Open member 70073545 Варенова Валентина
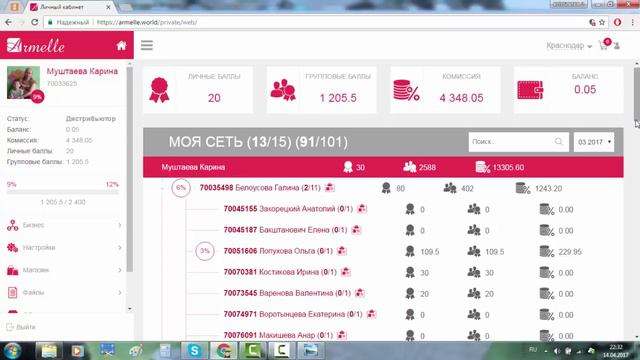 point(287,293)
